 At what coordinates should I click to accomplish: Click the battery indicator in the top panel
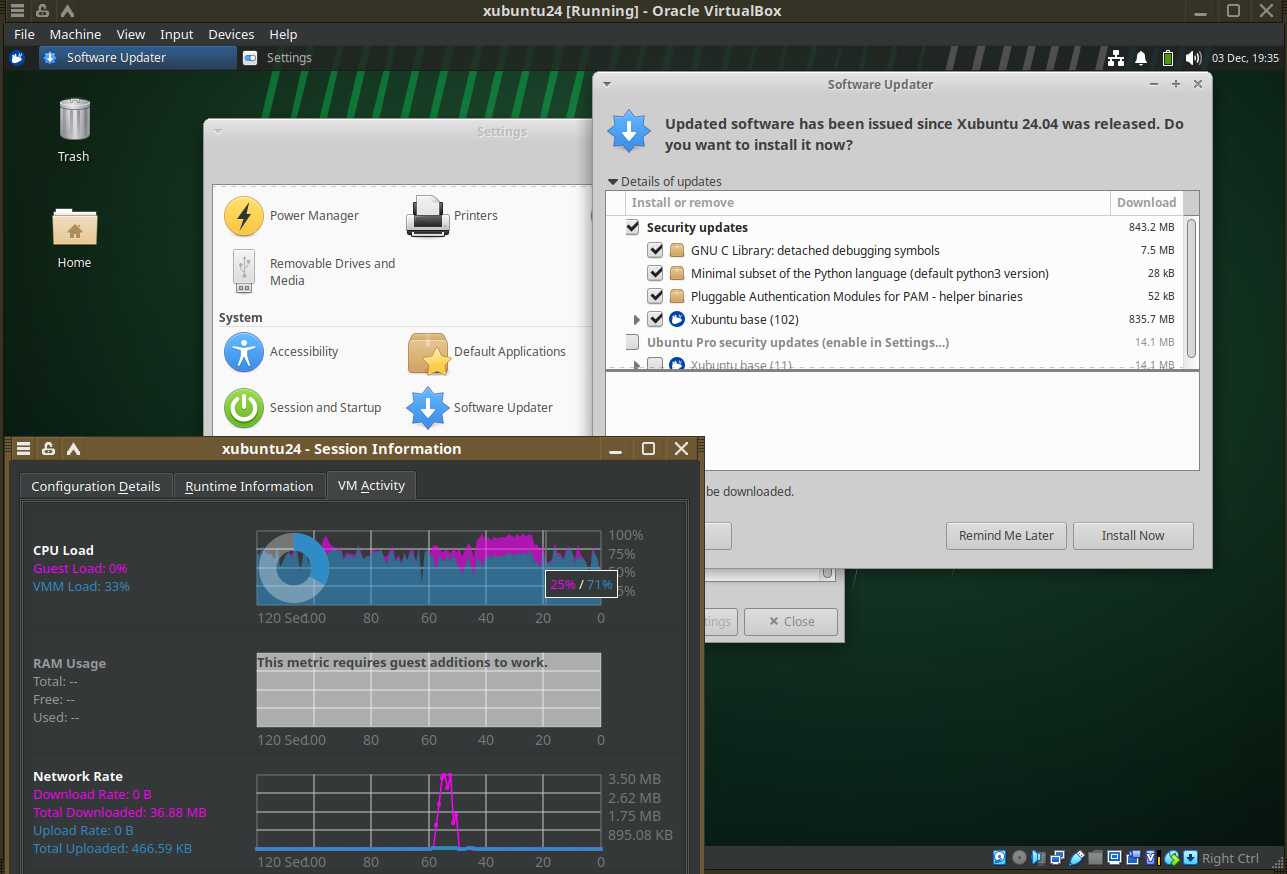click(1167, 58)
